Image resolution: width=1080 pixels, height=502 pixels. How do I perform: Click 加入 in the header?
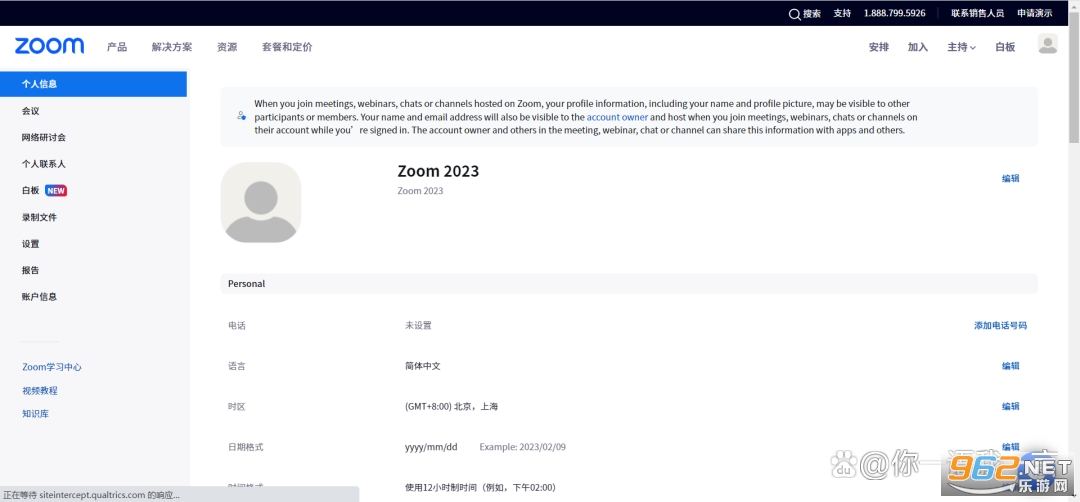[918, 48]
